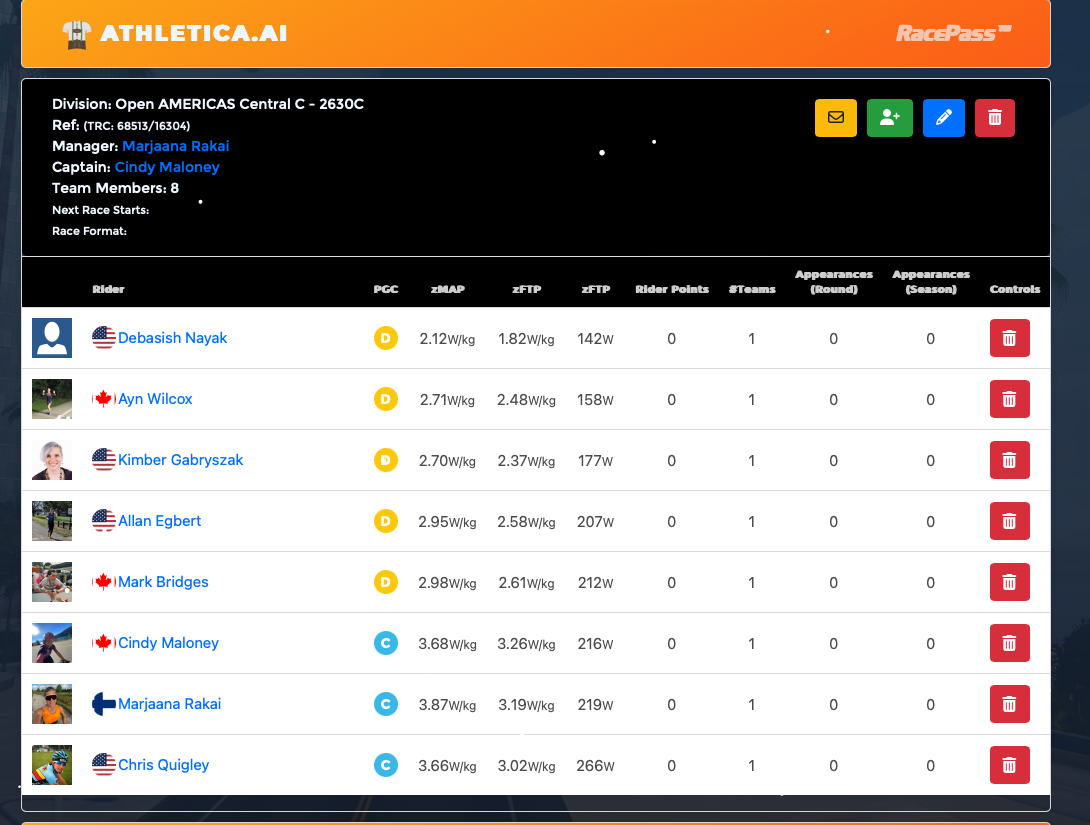Click Ayn Wilcox's D category badge
The height and width of the screenshot is (825, 1090).
point(386,399)
